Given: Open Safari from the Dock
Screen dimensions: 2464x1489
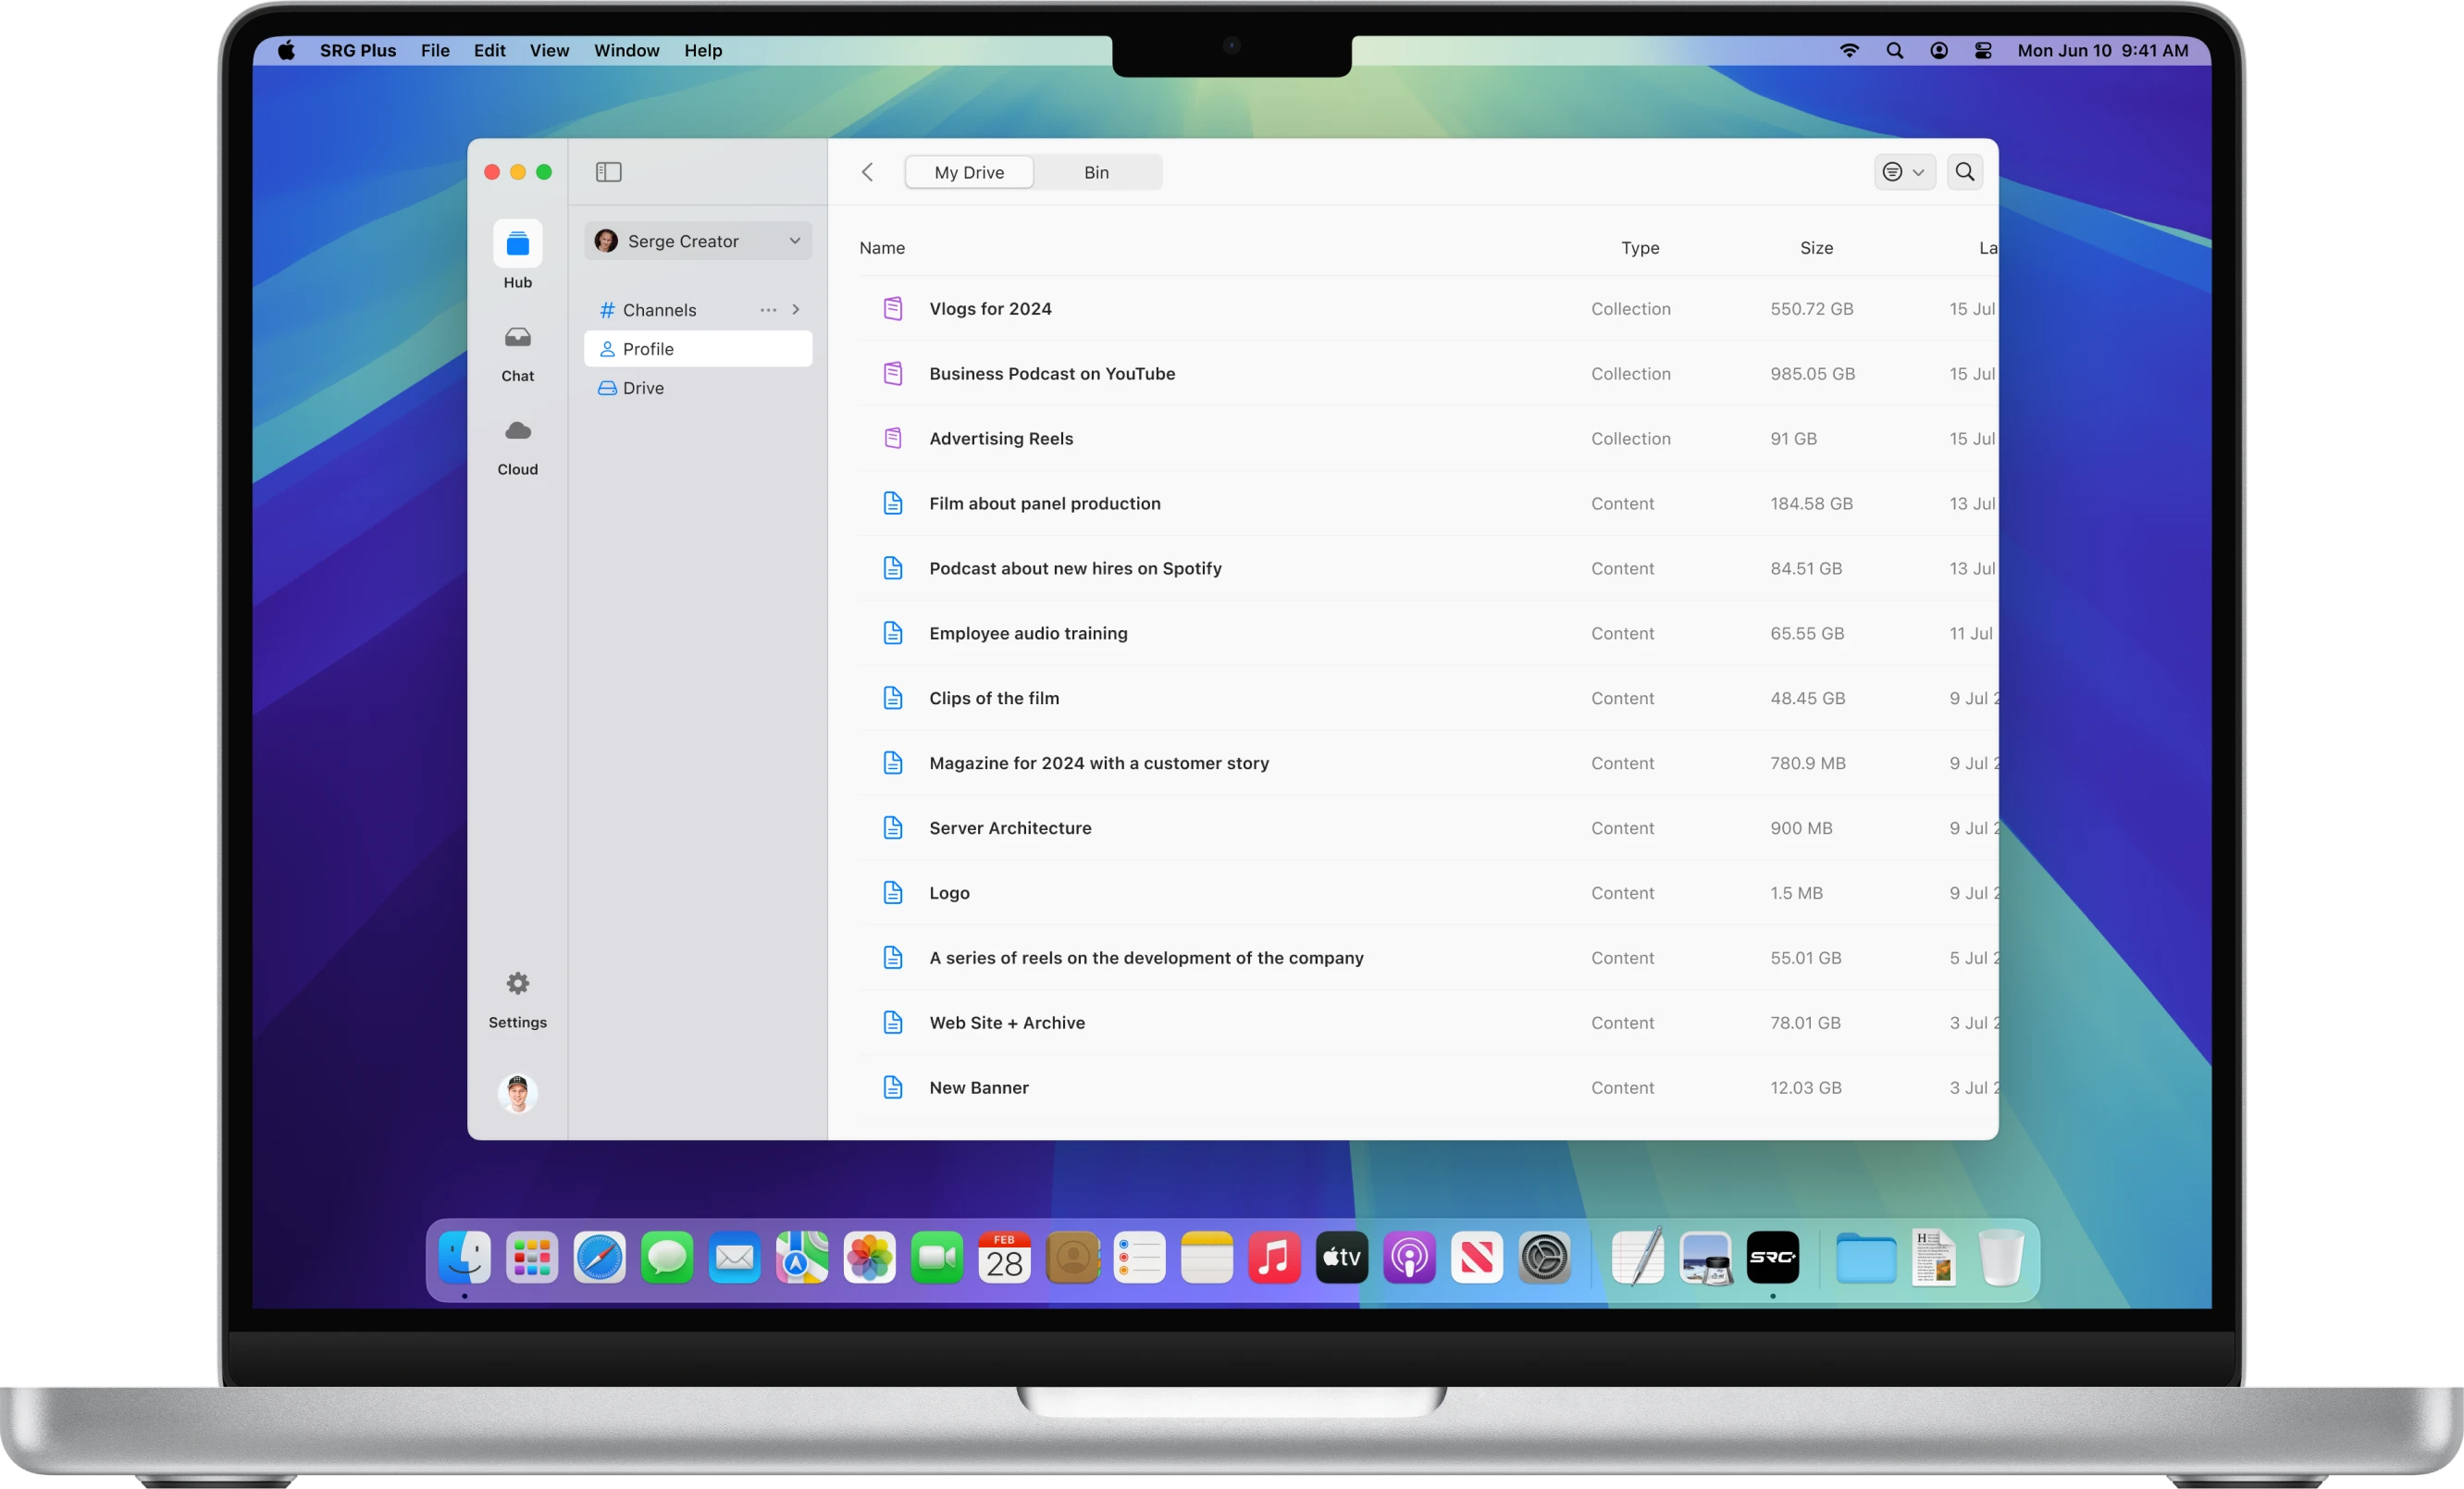Looking at the screenshot, I should [x=599, y=1258].
